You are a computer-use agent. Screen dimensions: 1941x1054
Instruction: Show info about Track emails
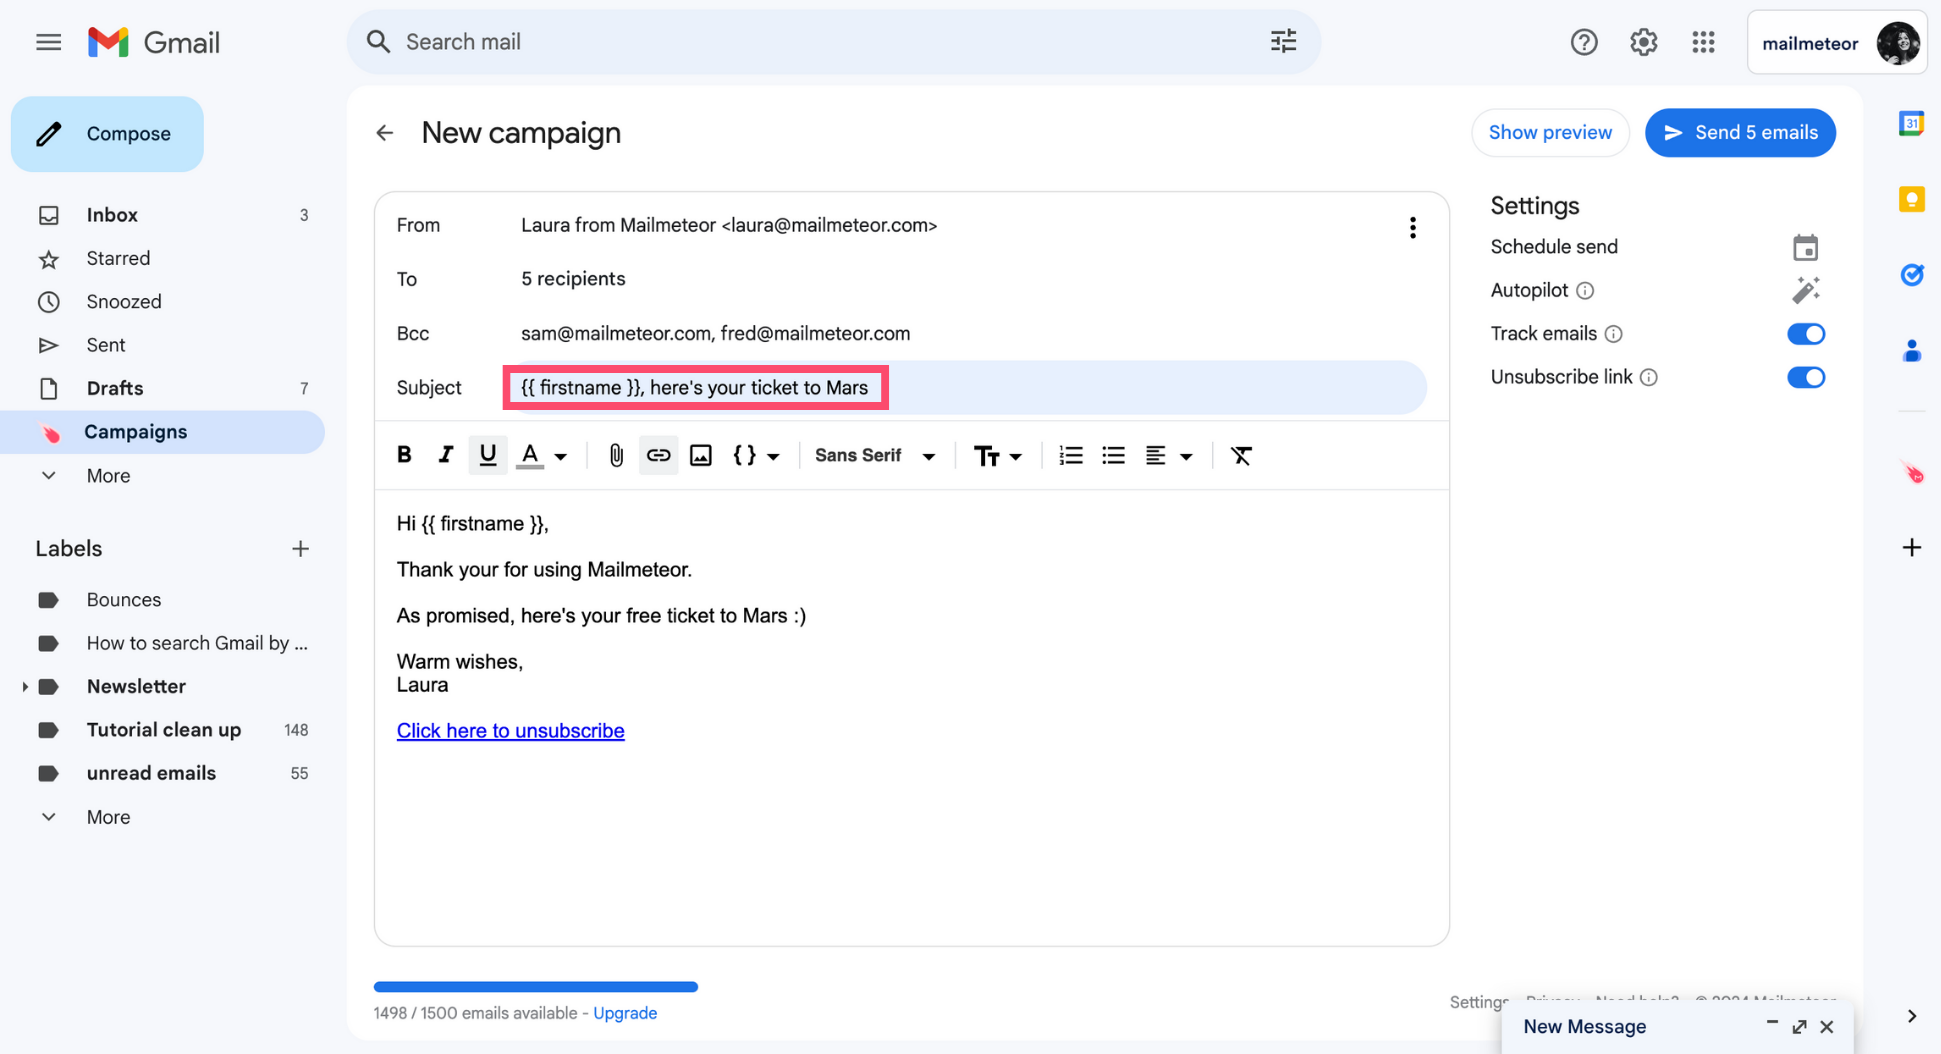point(1613,334)
